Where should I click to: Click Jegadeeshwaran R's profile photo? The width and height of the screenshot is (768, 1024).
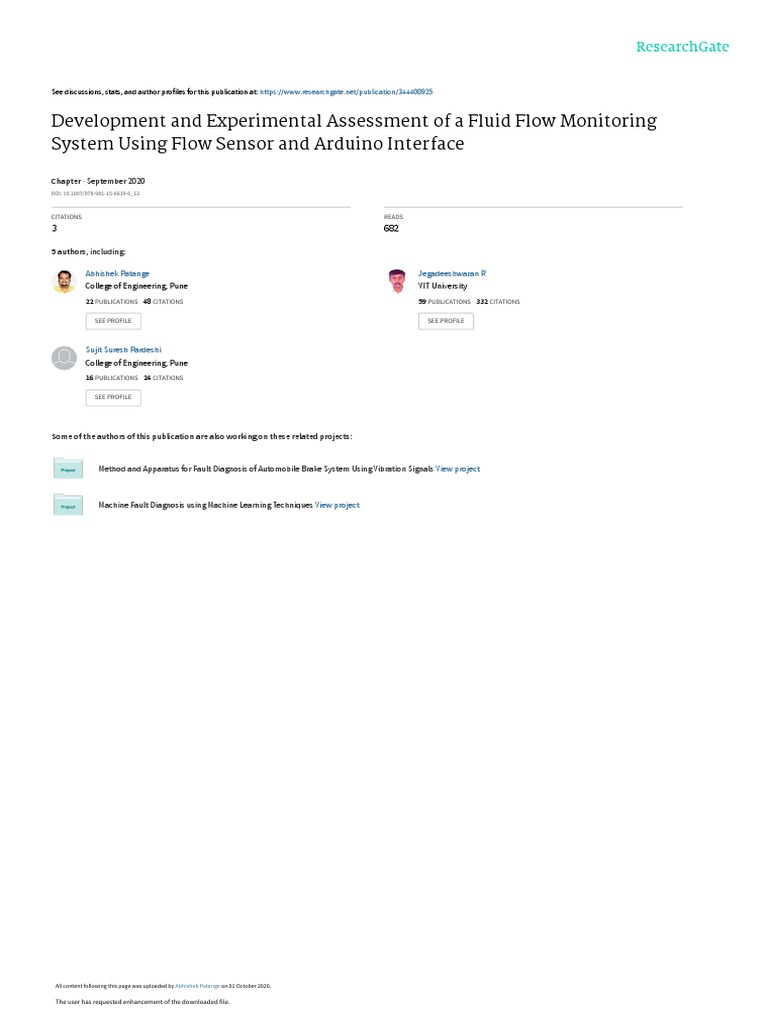(x=397, y=282)
